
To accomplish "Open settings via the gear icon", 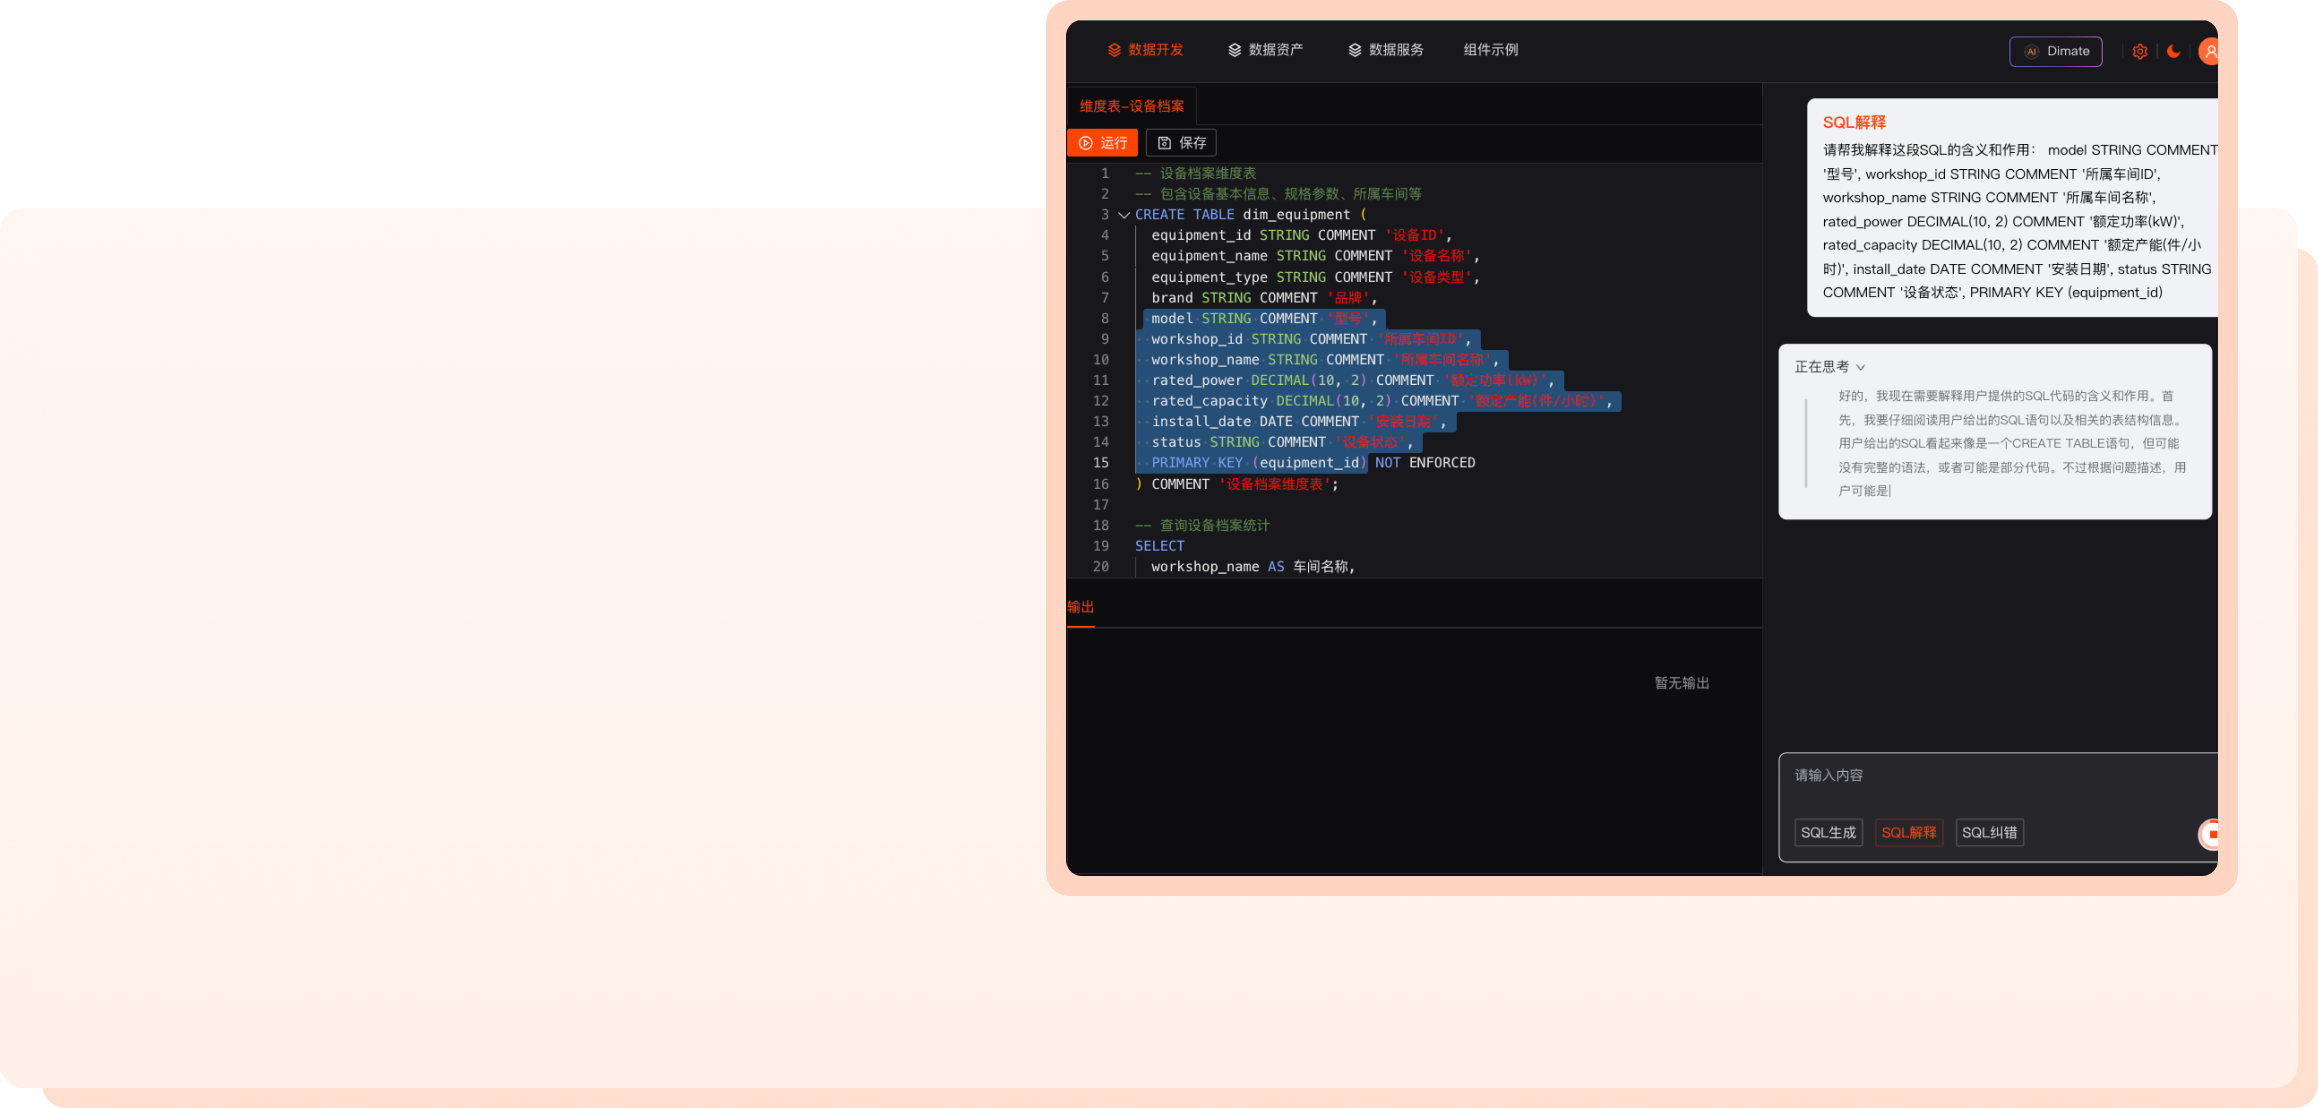I will (2139, 51).
